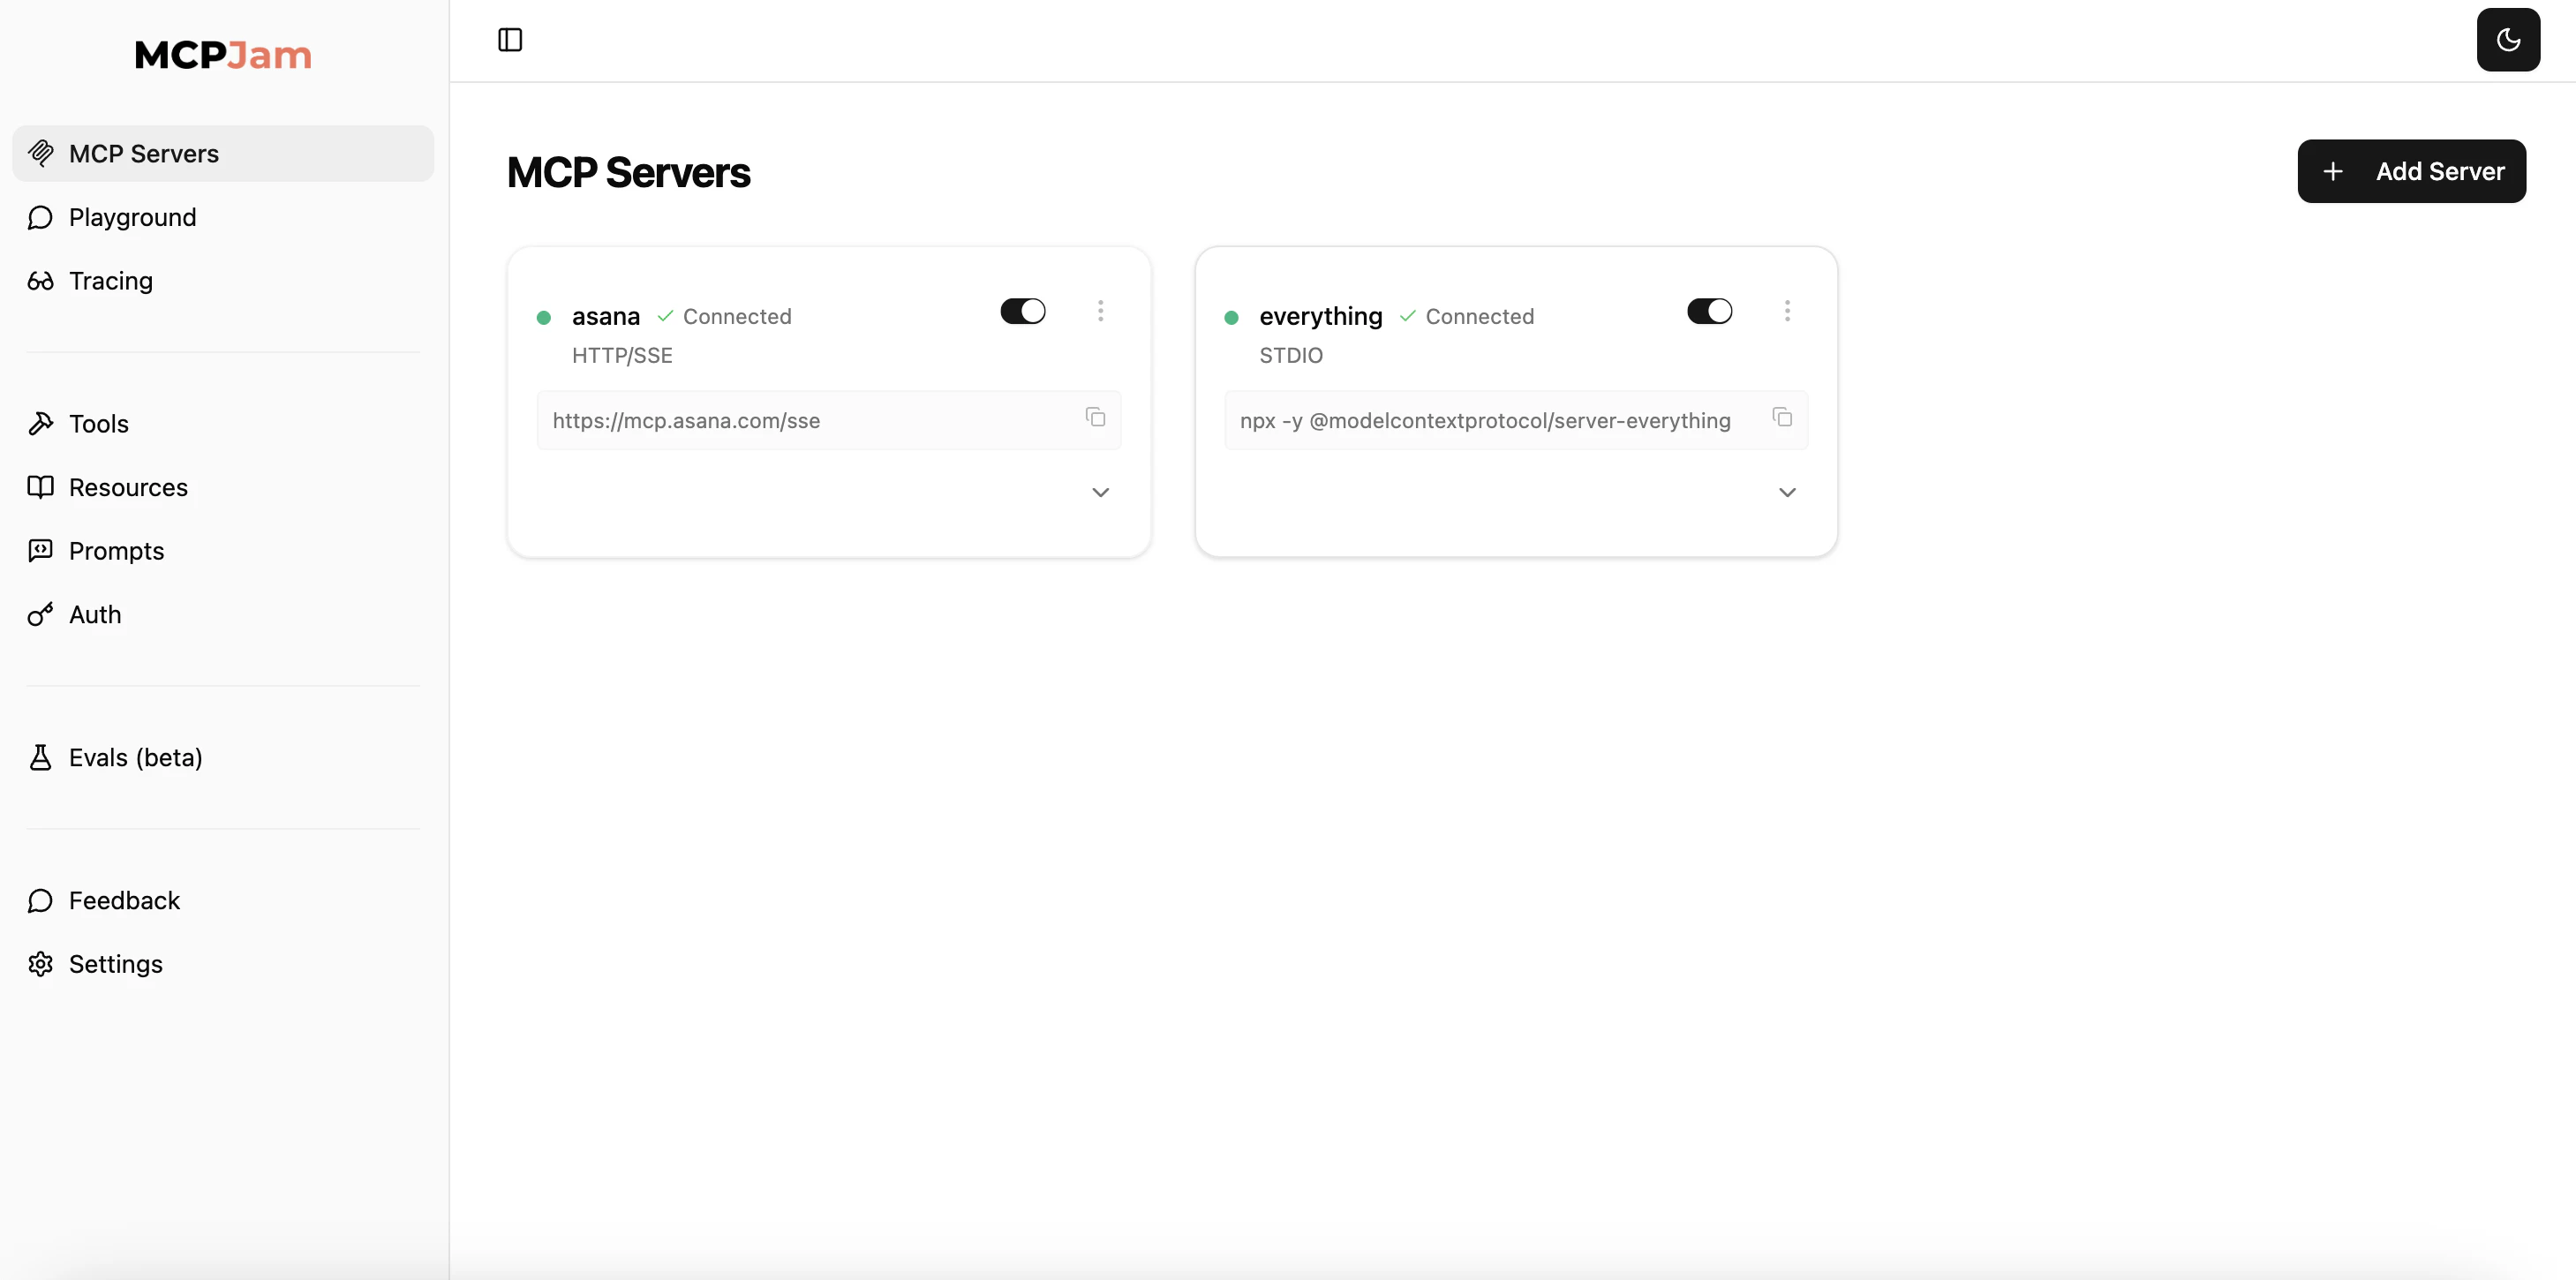Open the asana card three-dot menu

click(x=1100, y=311)
